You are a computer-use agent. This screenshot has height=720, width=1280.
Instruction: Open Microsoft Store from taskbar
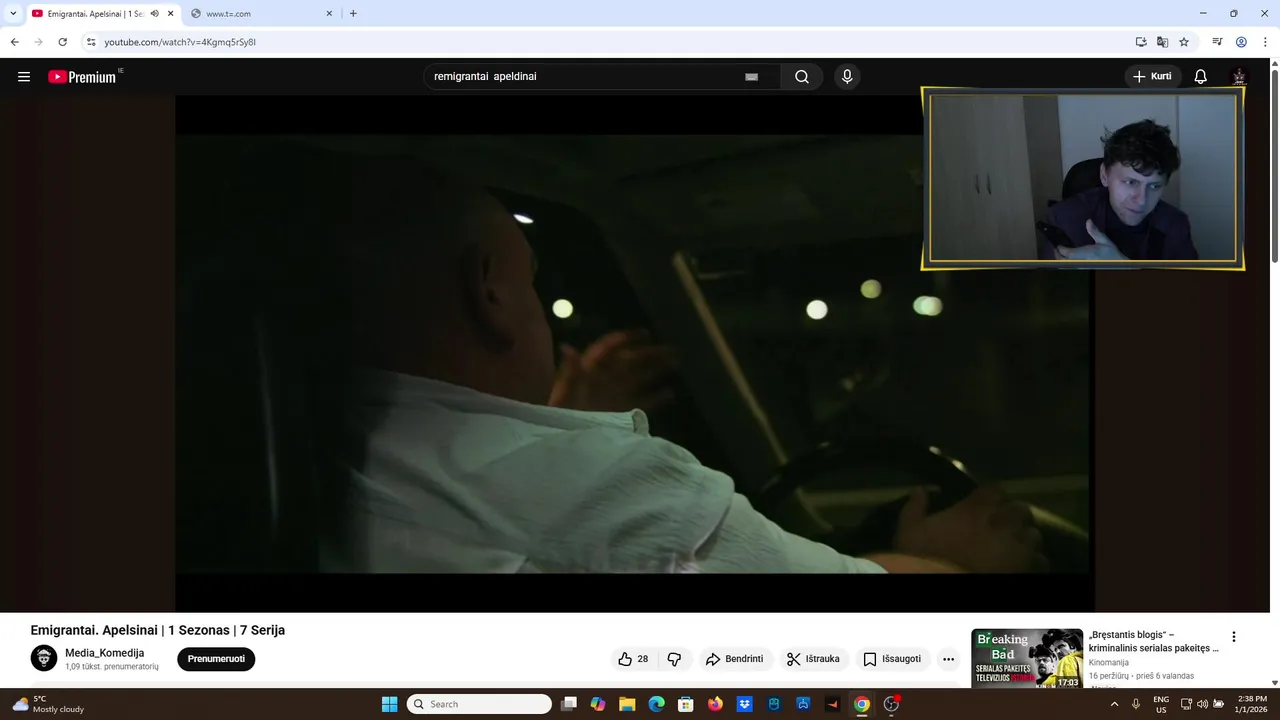tap(685, 704)
